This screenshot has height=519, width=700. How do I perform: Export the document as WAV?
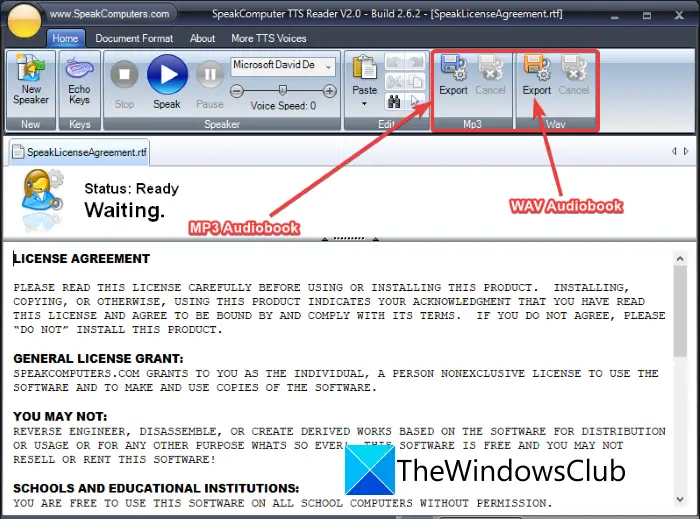(537, 75)
